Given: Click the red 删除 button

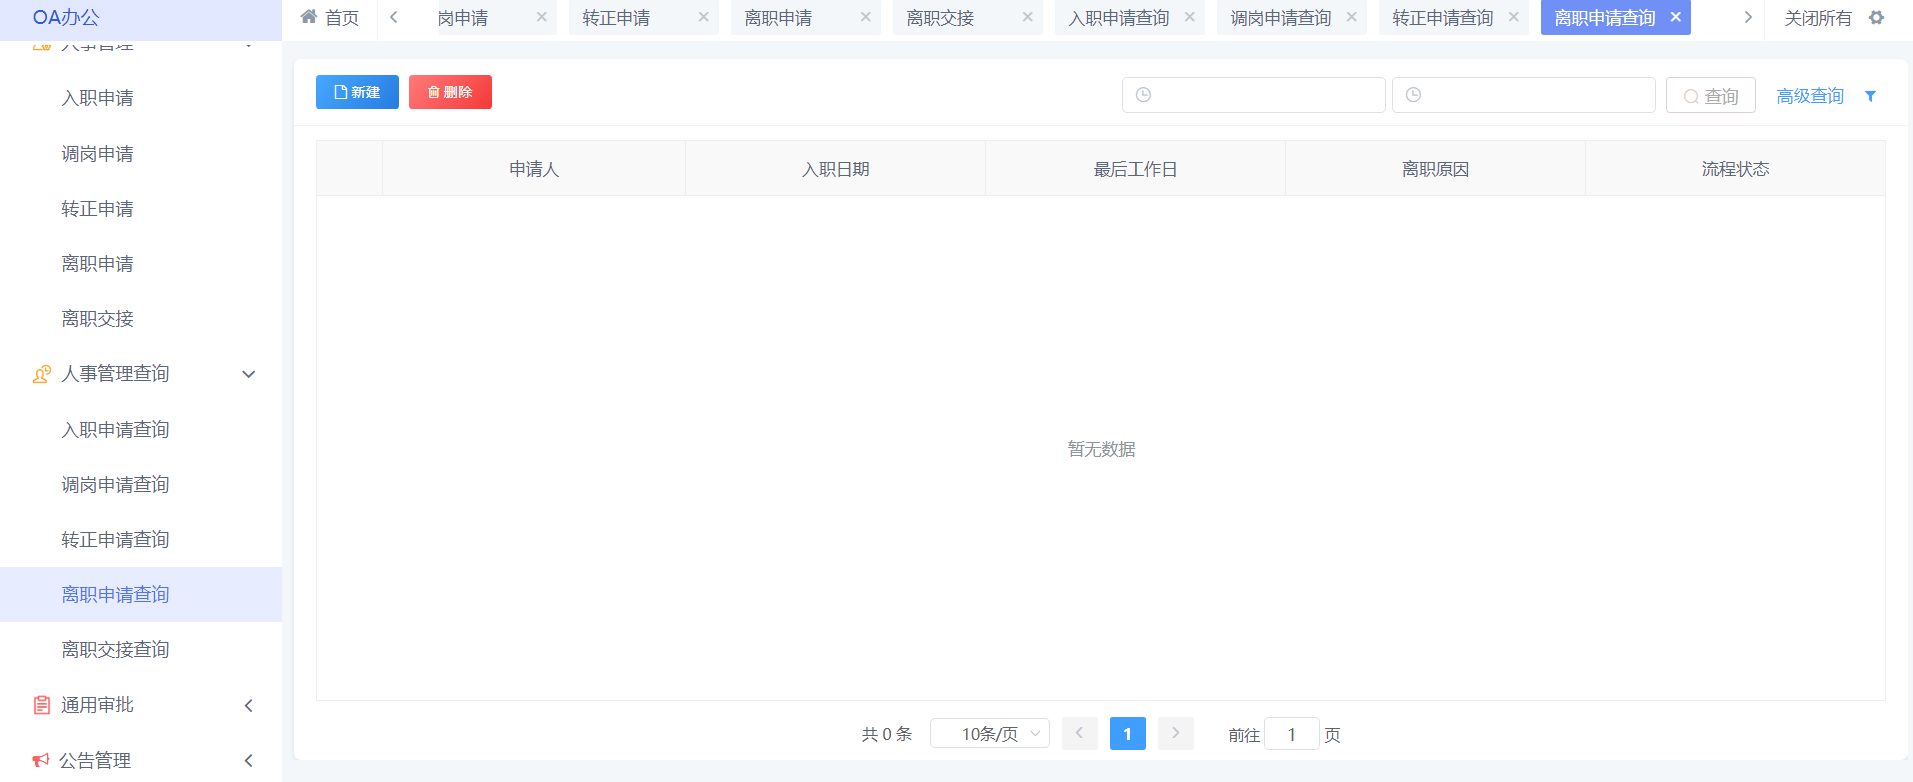Looking at the screenshot, I should click(450, 92).
